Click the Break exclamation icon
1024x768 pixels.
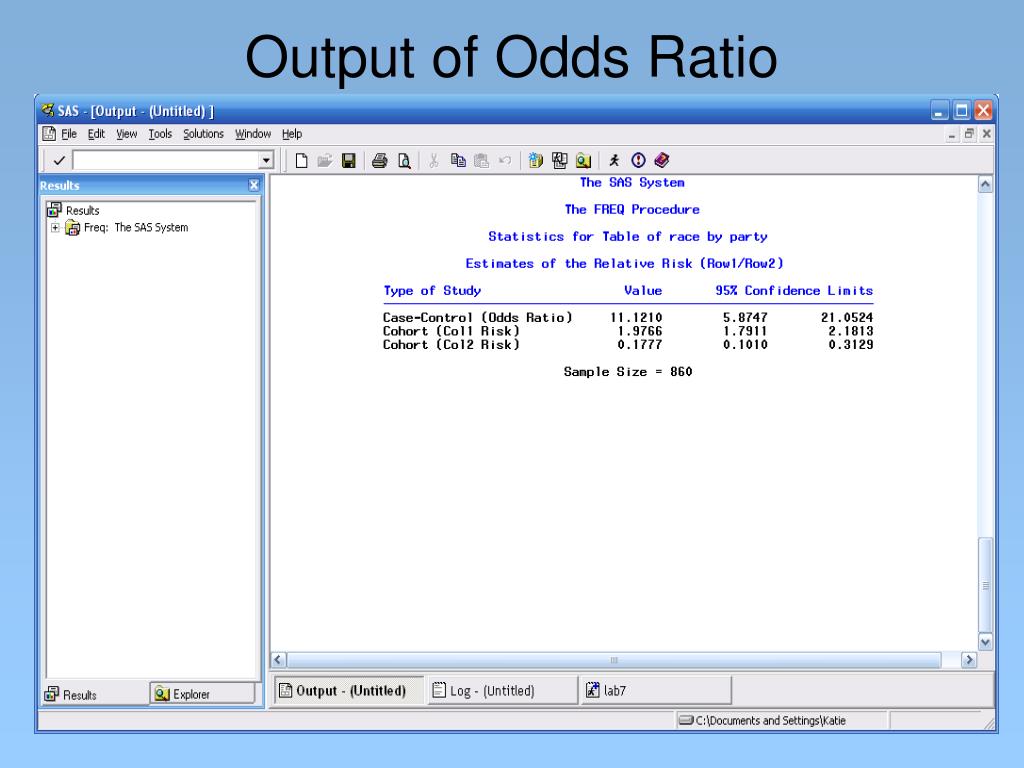pyautogui.click(x=638, y=161)
